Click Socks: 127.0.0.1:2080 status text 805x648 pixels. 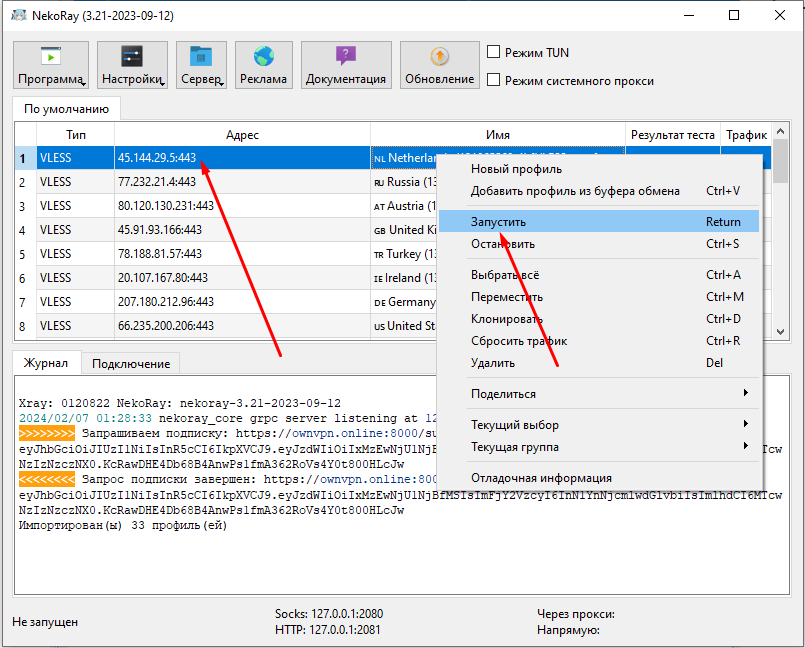click(329, 614)
